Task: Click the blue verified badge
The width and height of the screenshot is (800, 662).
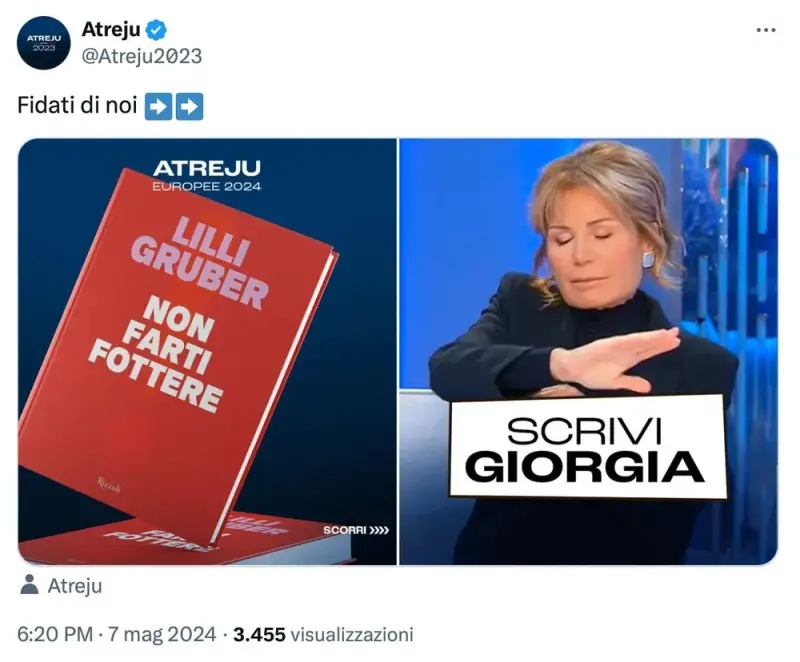Action: (156, 30)
